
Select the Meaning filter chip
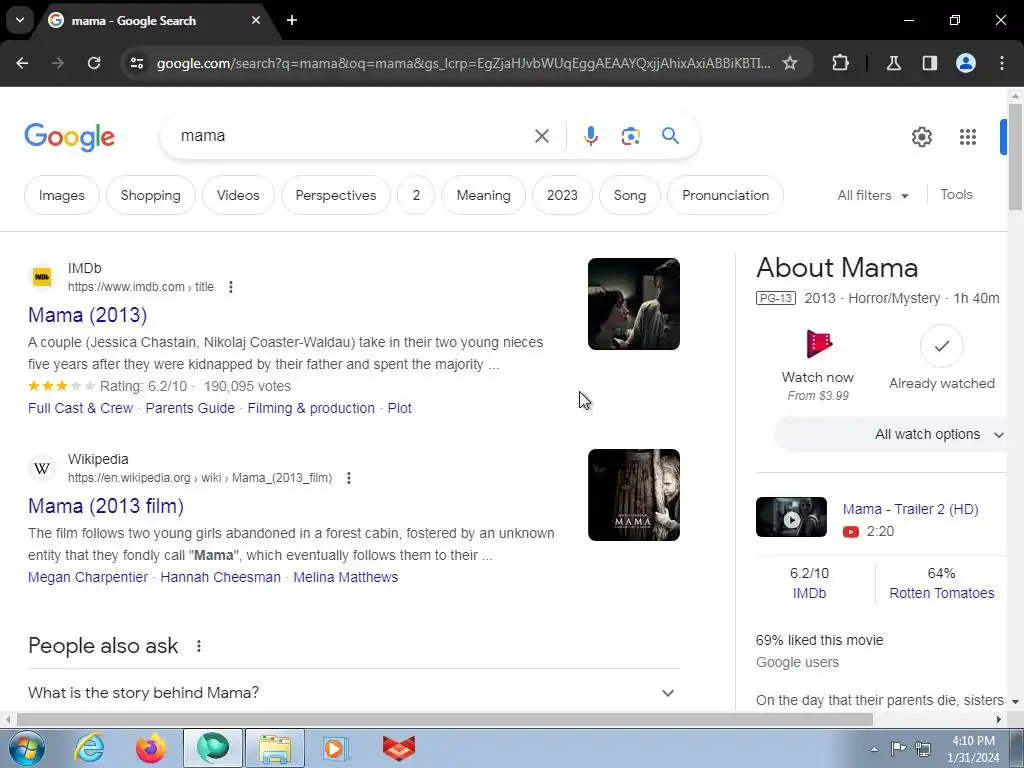[483, 195]
